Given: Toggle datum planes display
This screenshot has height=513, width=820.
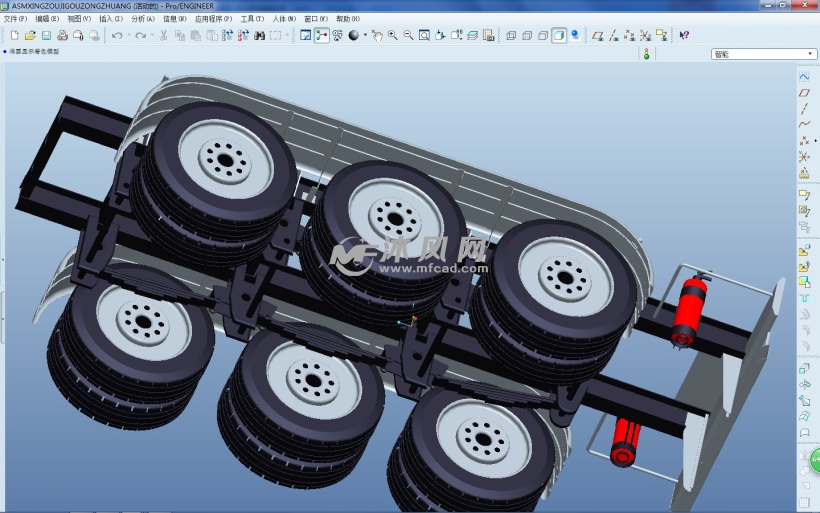Looking at the screenshot, I should [x=598, y=35].
